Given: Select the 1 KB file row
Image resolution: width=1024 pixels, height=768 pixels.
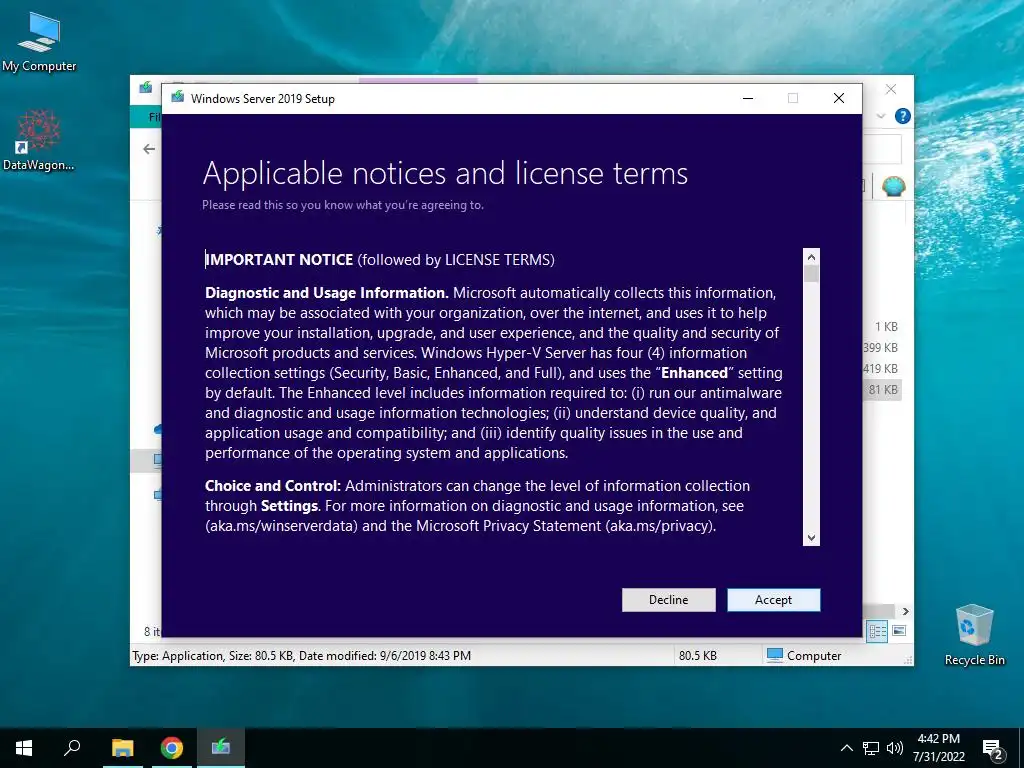Looking at the screenshot, I should tap(886, 327).
